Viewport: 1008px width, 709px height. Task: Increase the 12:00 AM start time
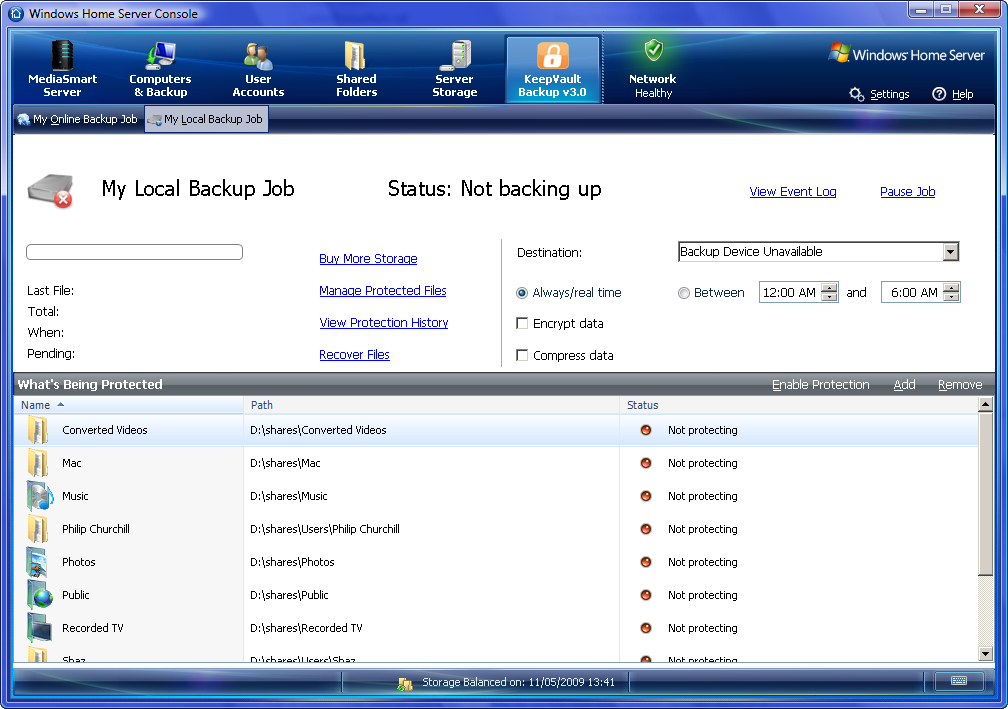[x=830, y=287]
